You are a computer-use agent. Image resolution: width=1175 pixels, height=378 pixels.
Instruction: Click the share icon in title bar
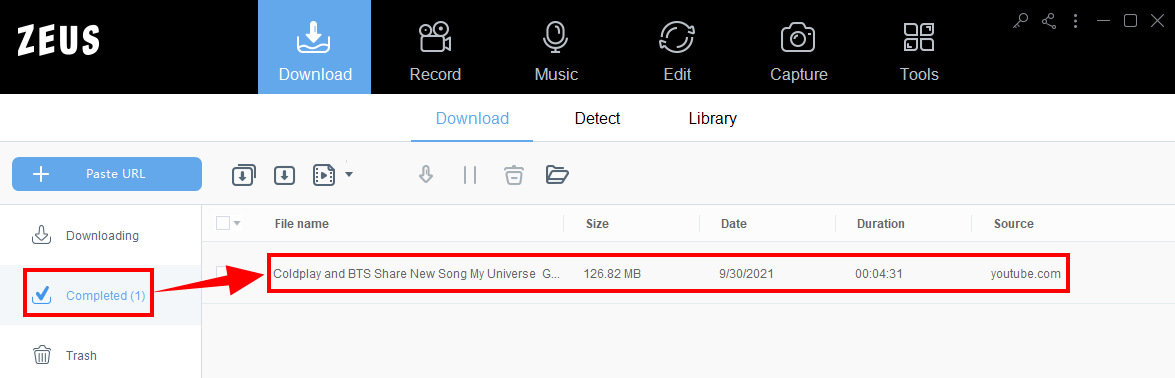(1048, 21)
